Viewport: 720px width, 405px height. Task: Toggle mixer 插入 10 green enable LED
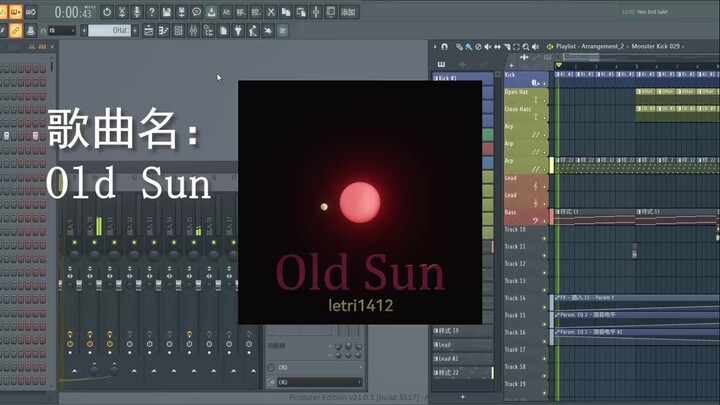click(x=95, y=242)
